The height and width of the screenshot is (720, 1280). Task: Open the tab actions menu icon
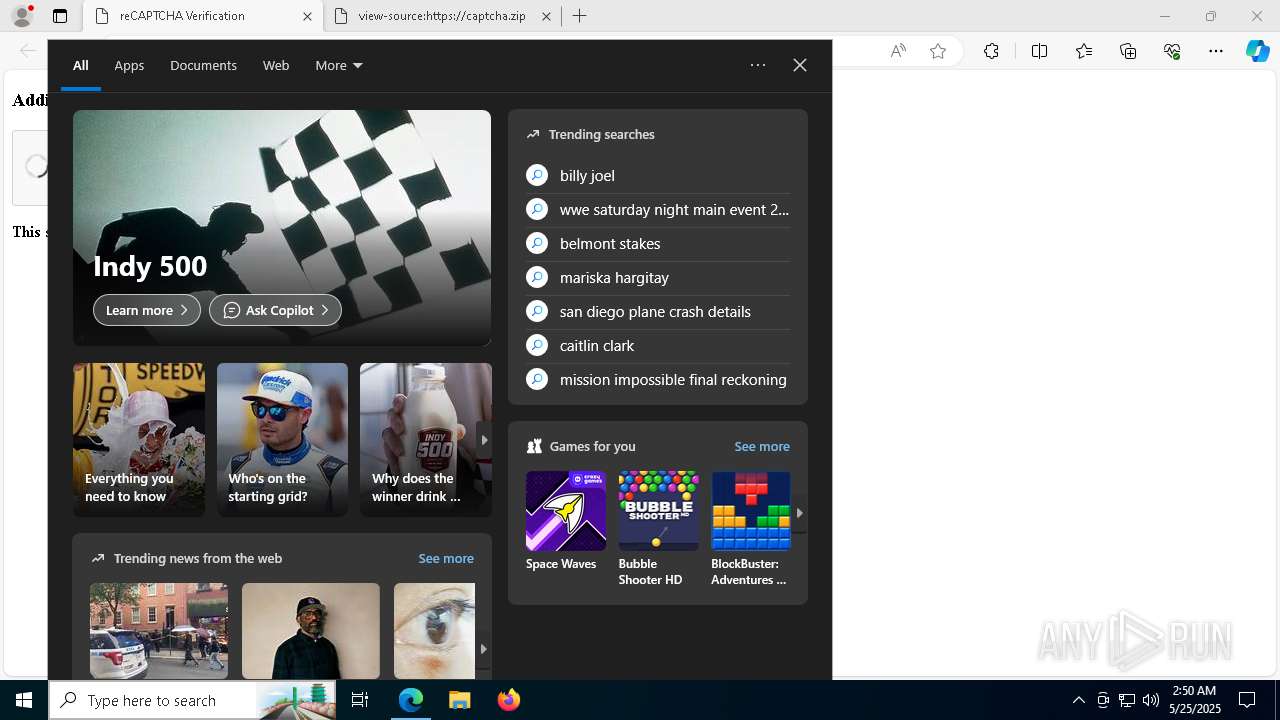tap(60, 16)
